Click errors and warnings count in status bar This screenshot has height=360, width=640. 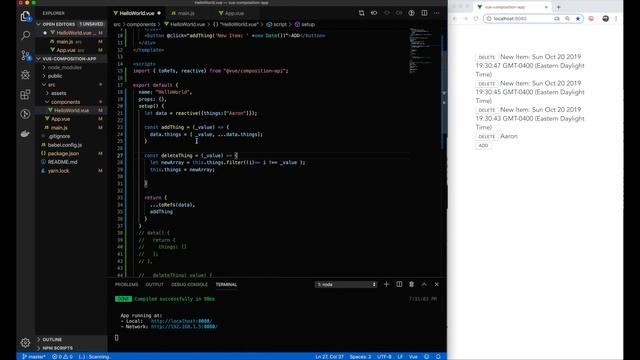point(62,356)
